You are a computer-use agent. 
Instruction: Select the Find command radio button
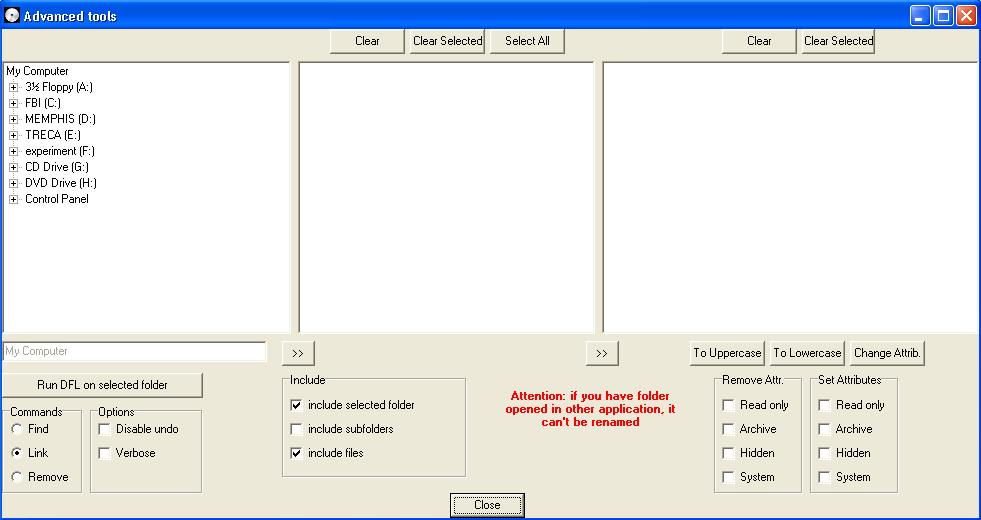point(17,429)
